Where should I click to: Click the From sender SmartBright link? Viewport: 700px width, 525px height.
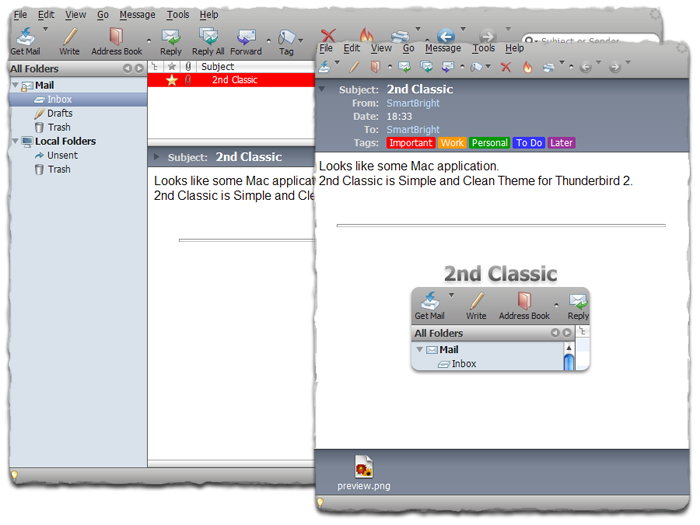[x=413, y=103]
